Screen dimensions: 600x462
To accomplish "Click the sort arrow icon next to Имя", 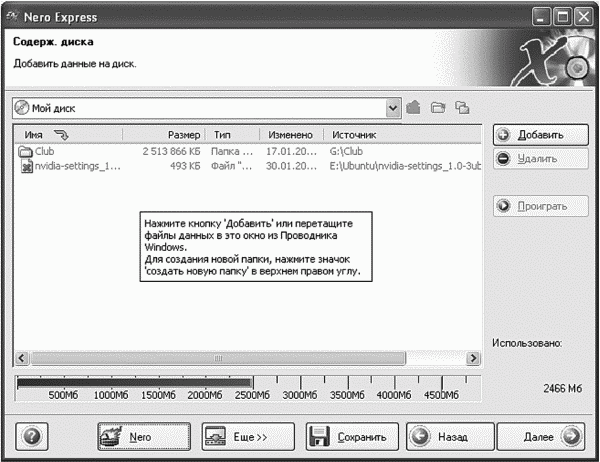I will coord(61,135).
